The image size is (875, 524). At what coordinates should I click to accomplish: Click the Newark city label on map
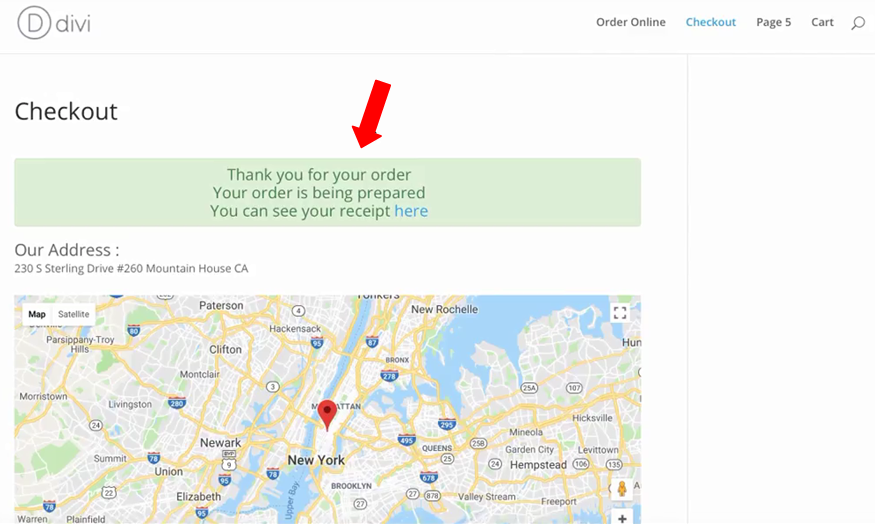220,443
